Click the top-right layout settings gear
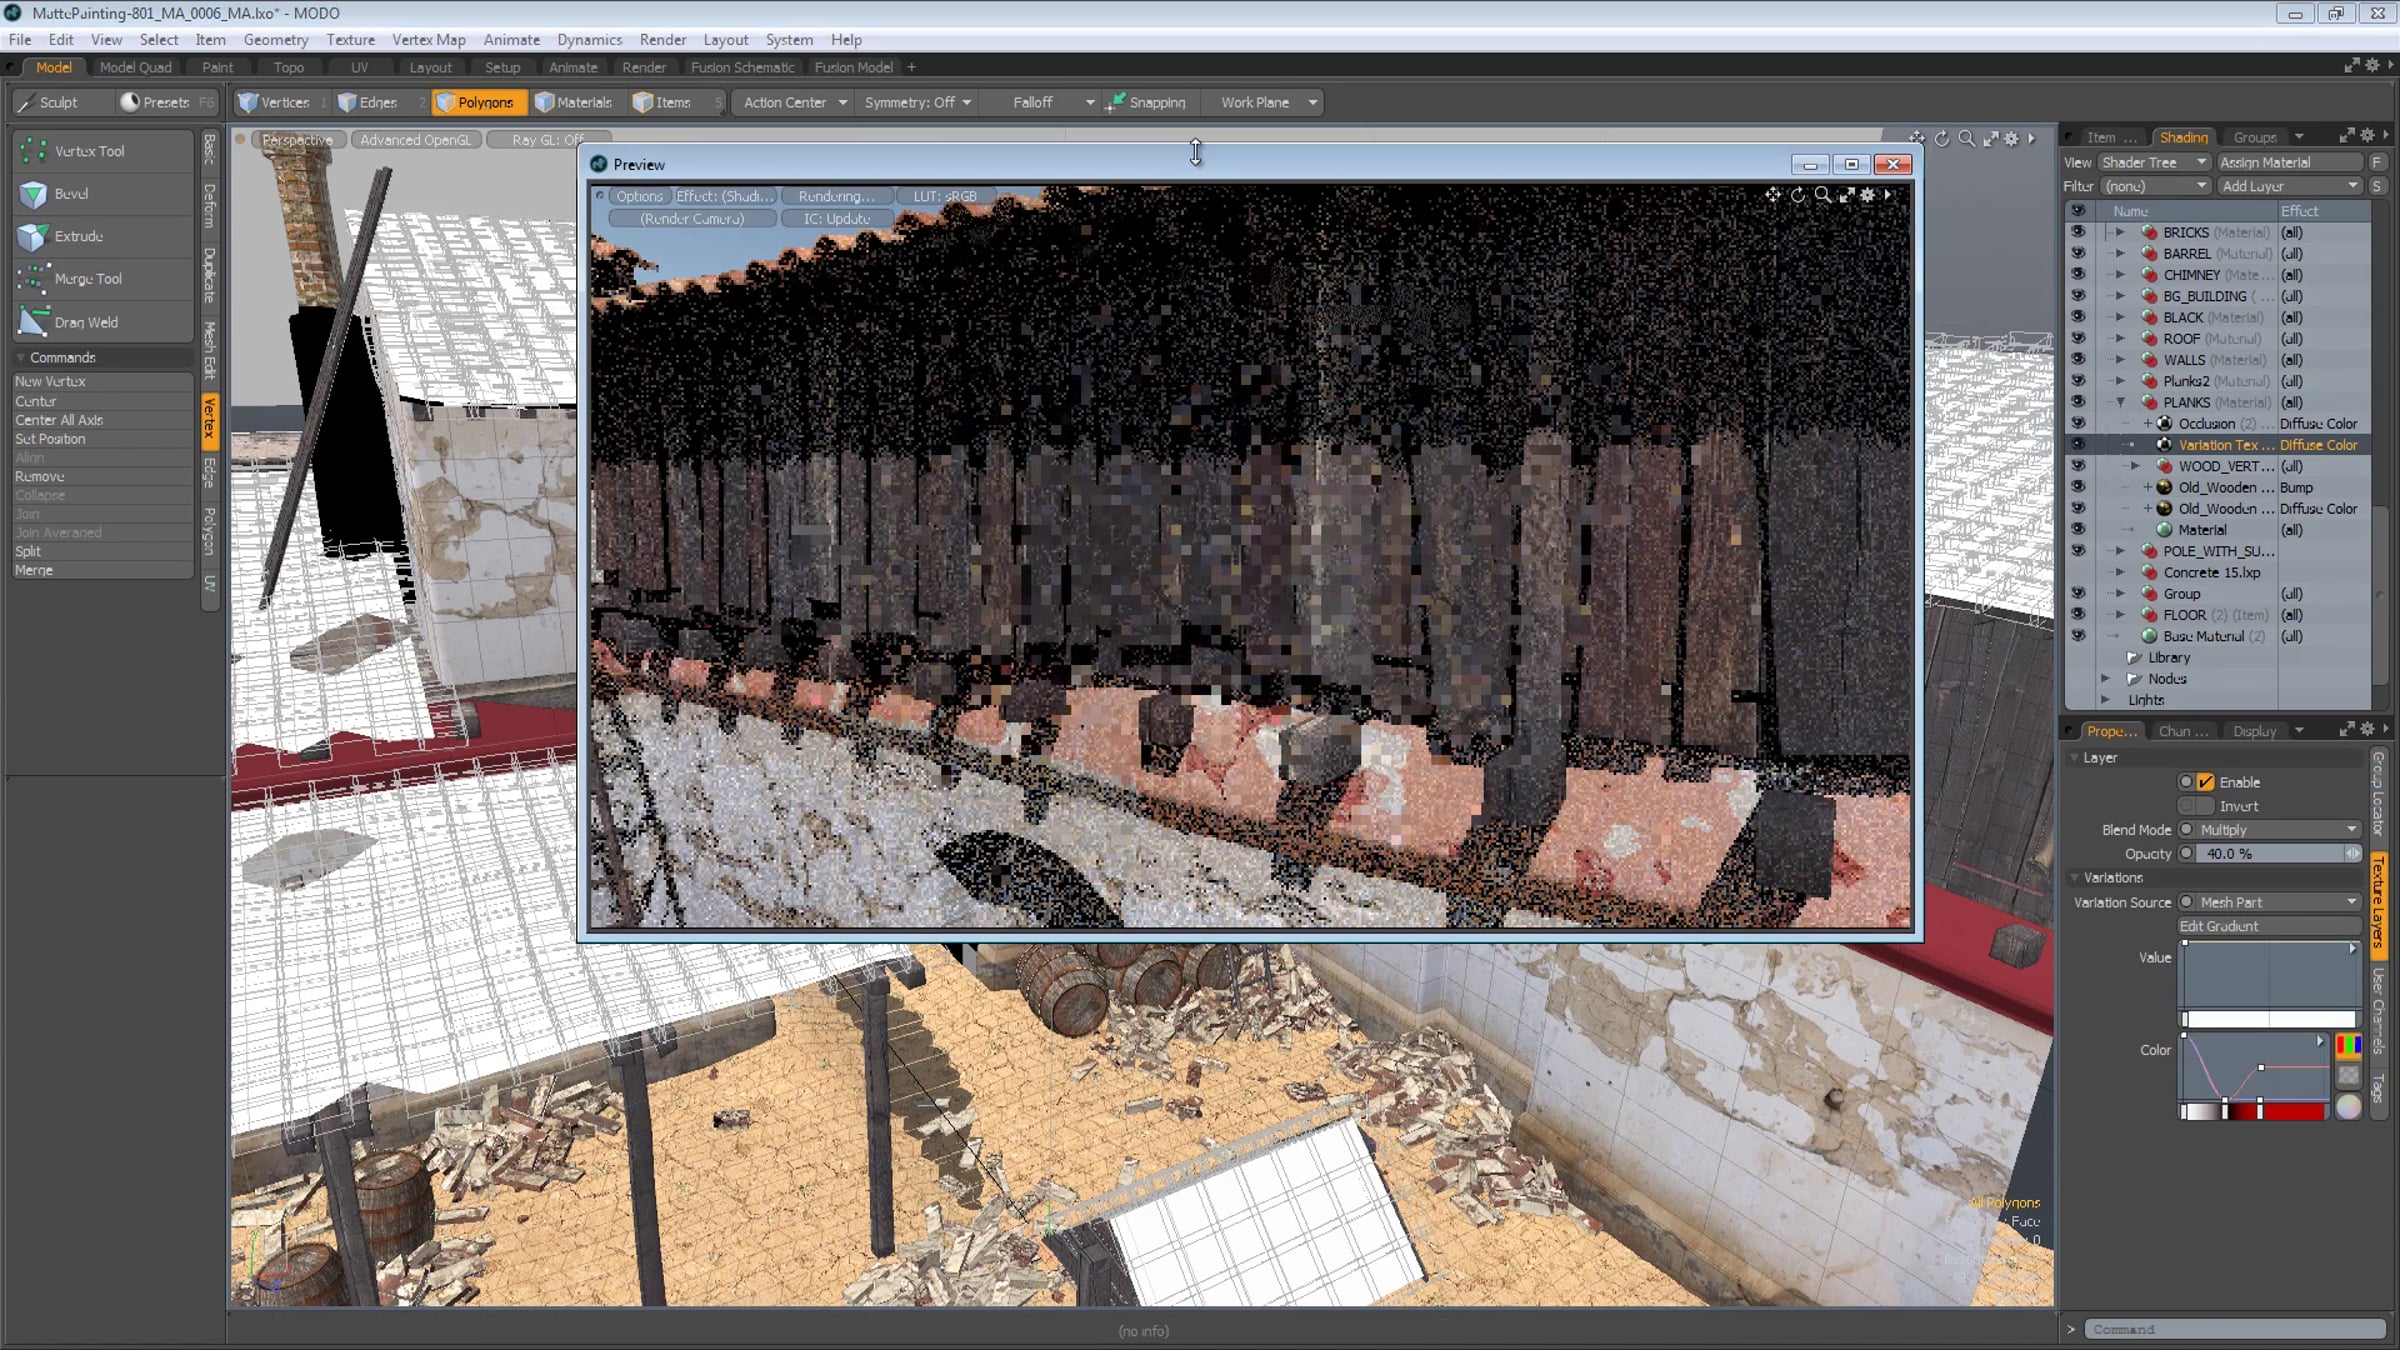Image resolution: width=2400 pixels, height=1350 pixels. tap(2372, 66)
